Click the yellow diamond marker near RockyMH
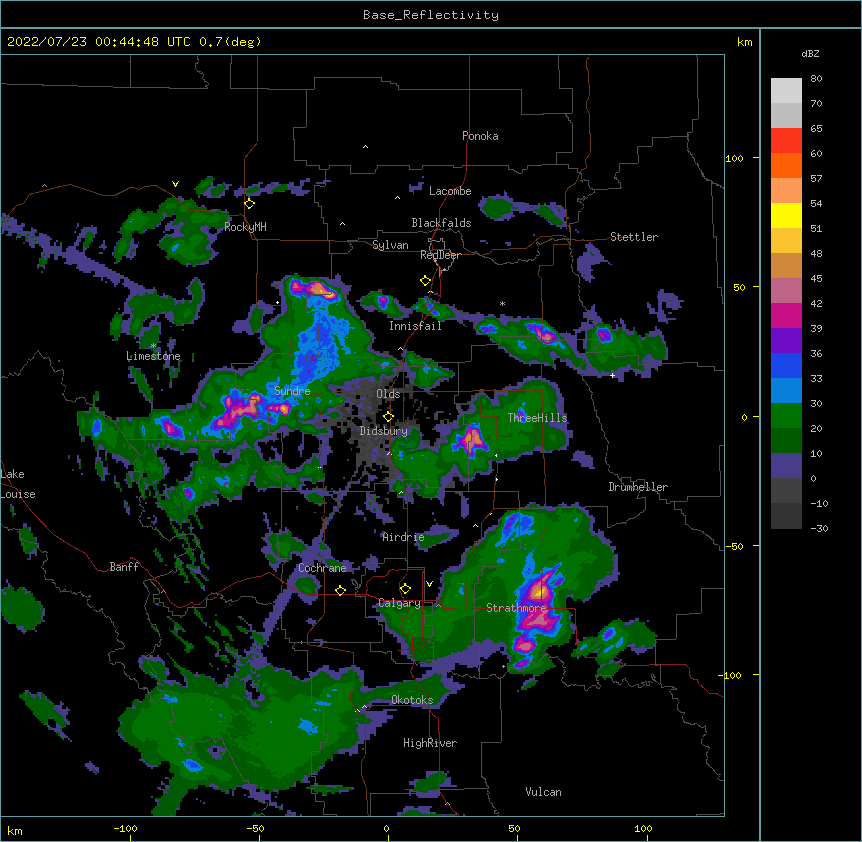This screenshot has width=862, height=842. click(250, 203)
